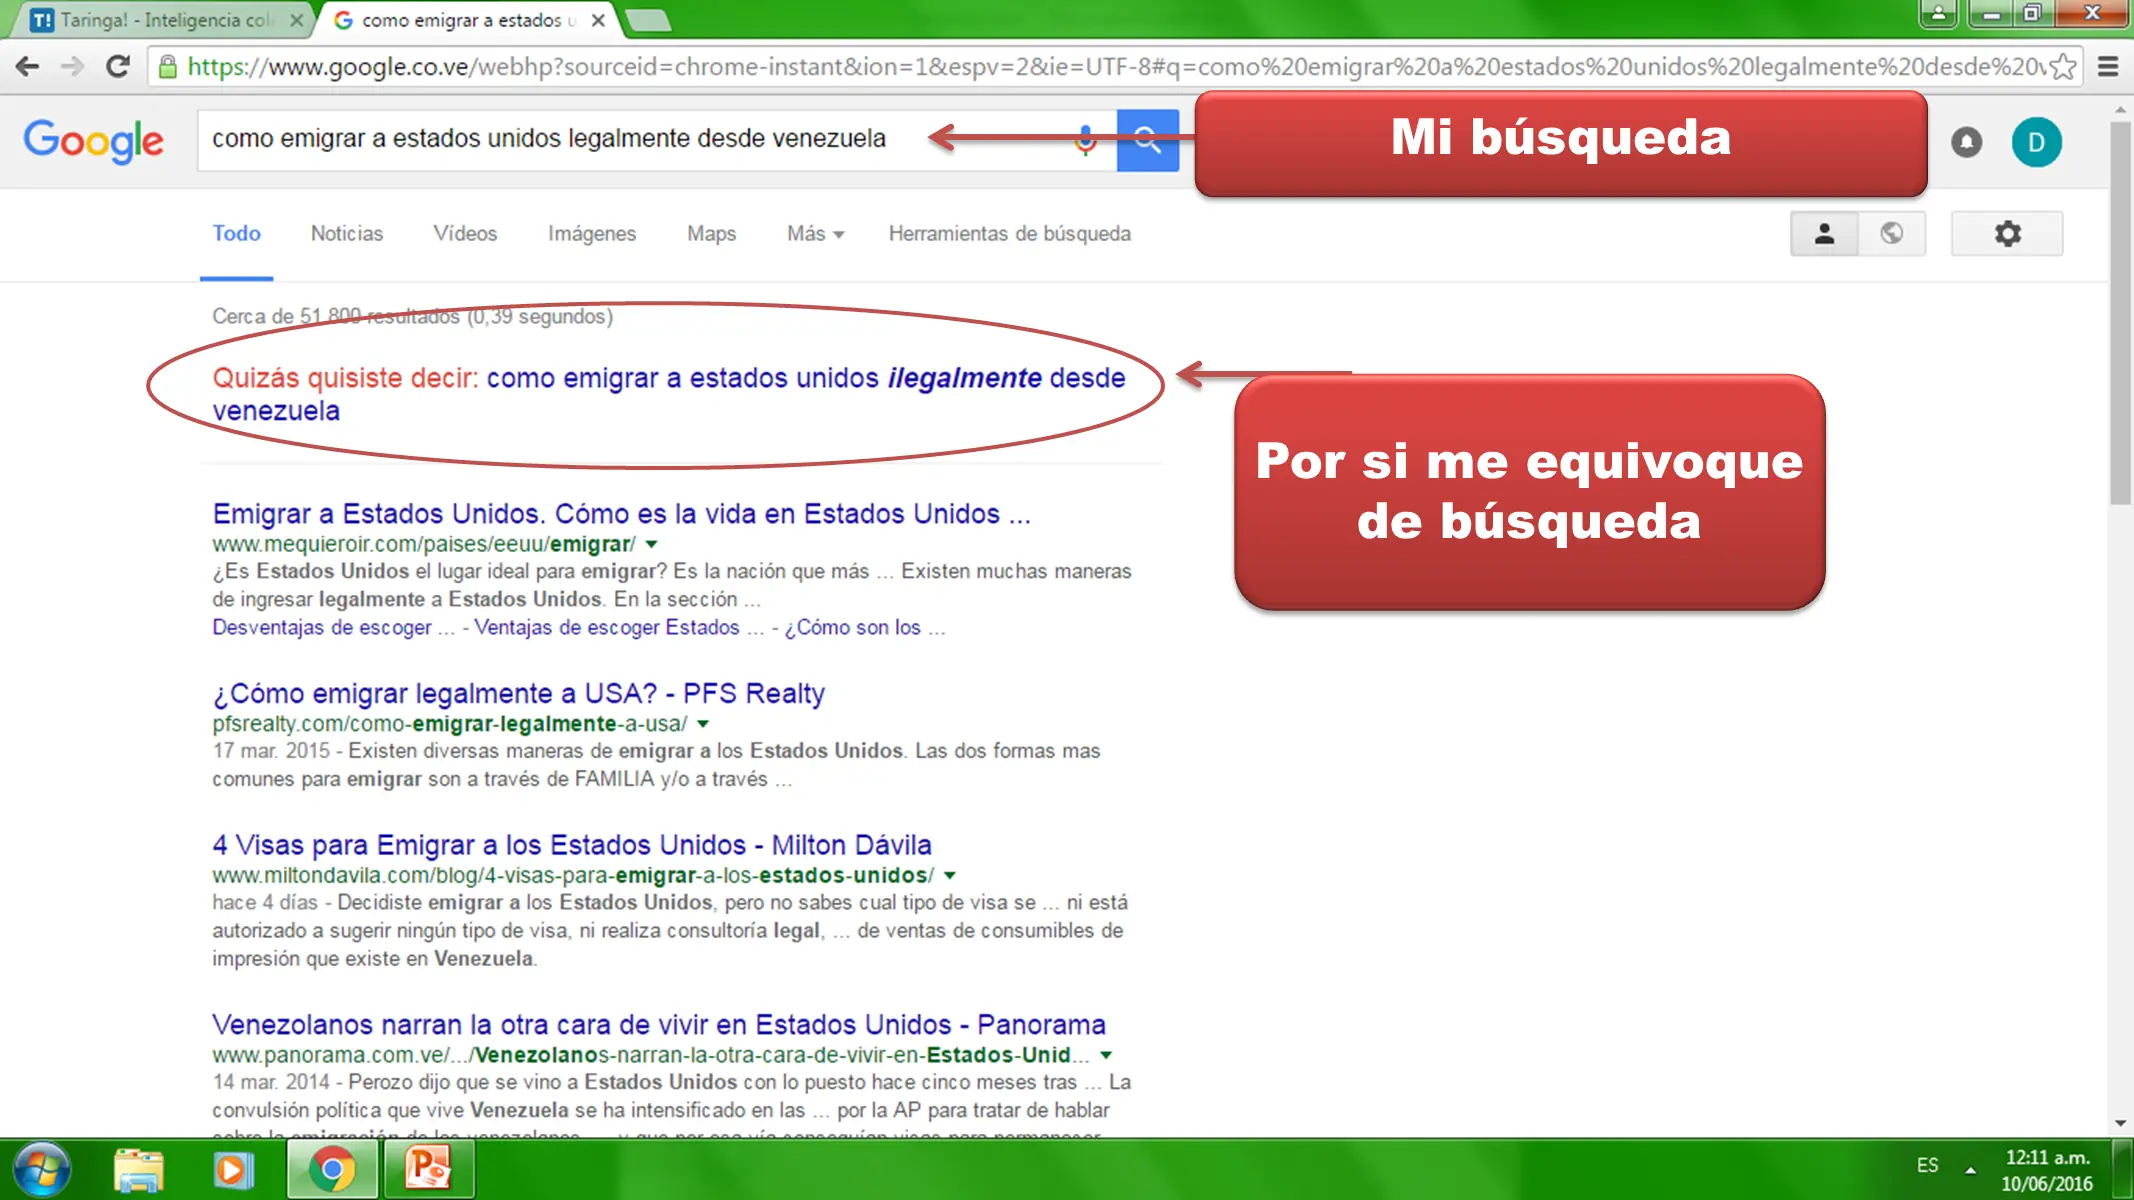Click the Chrome icon in the taskbar
The image size is (2134, 1200).
click(332, 1169)
